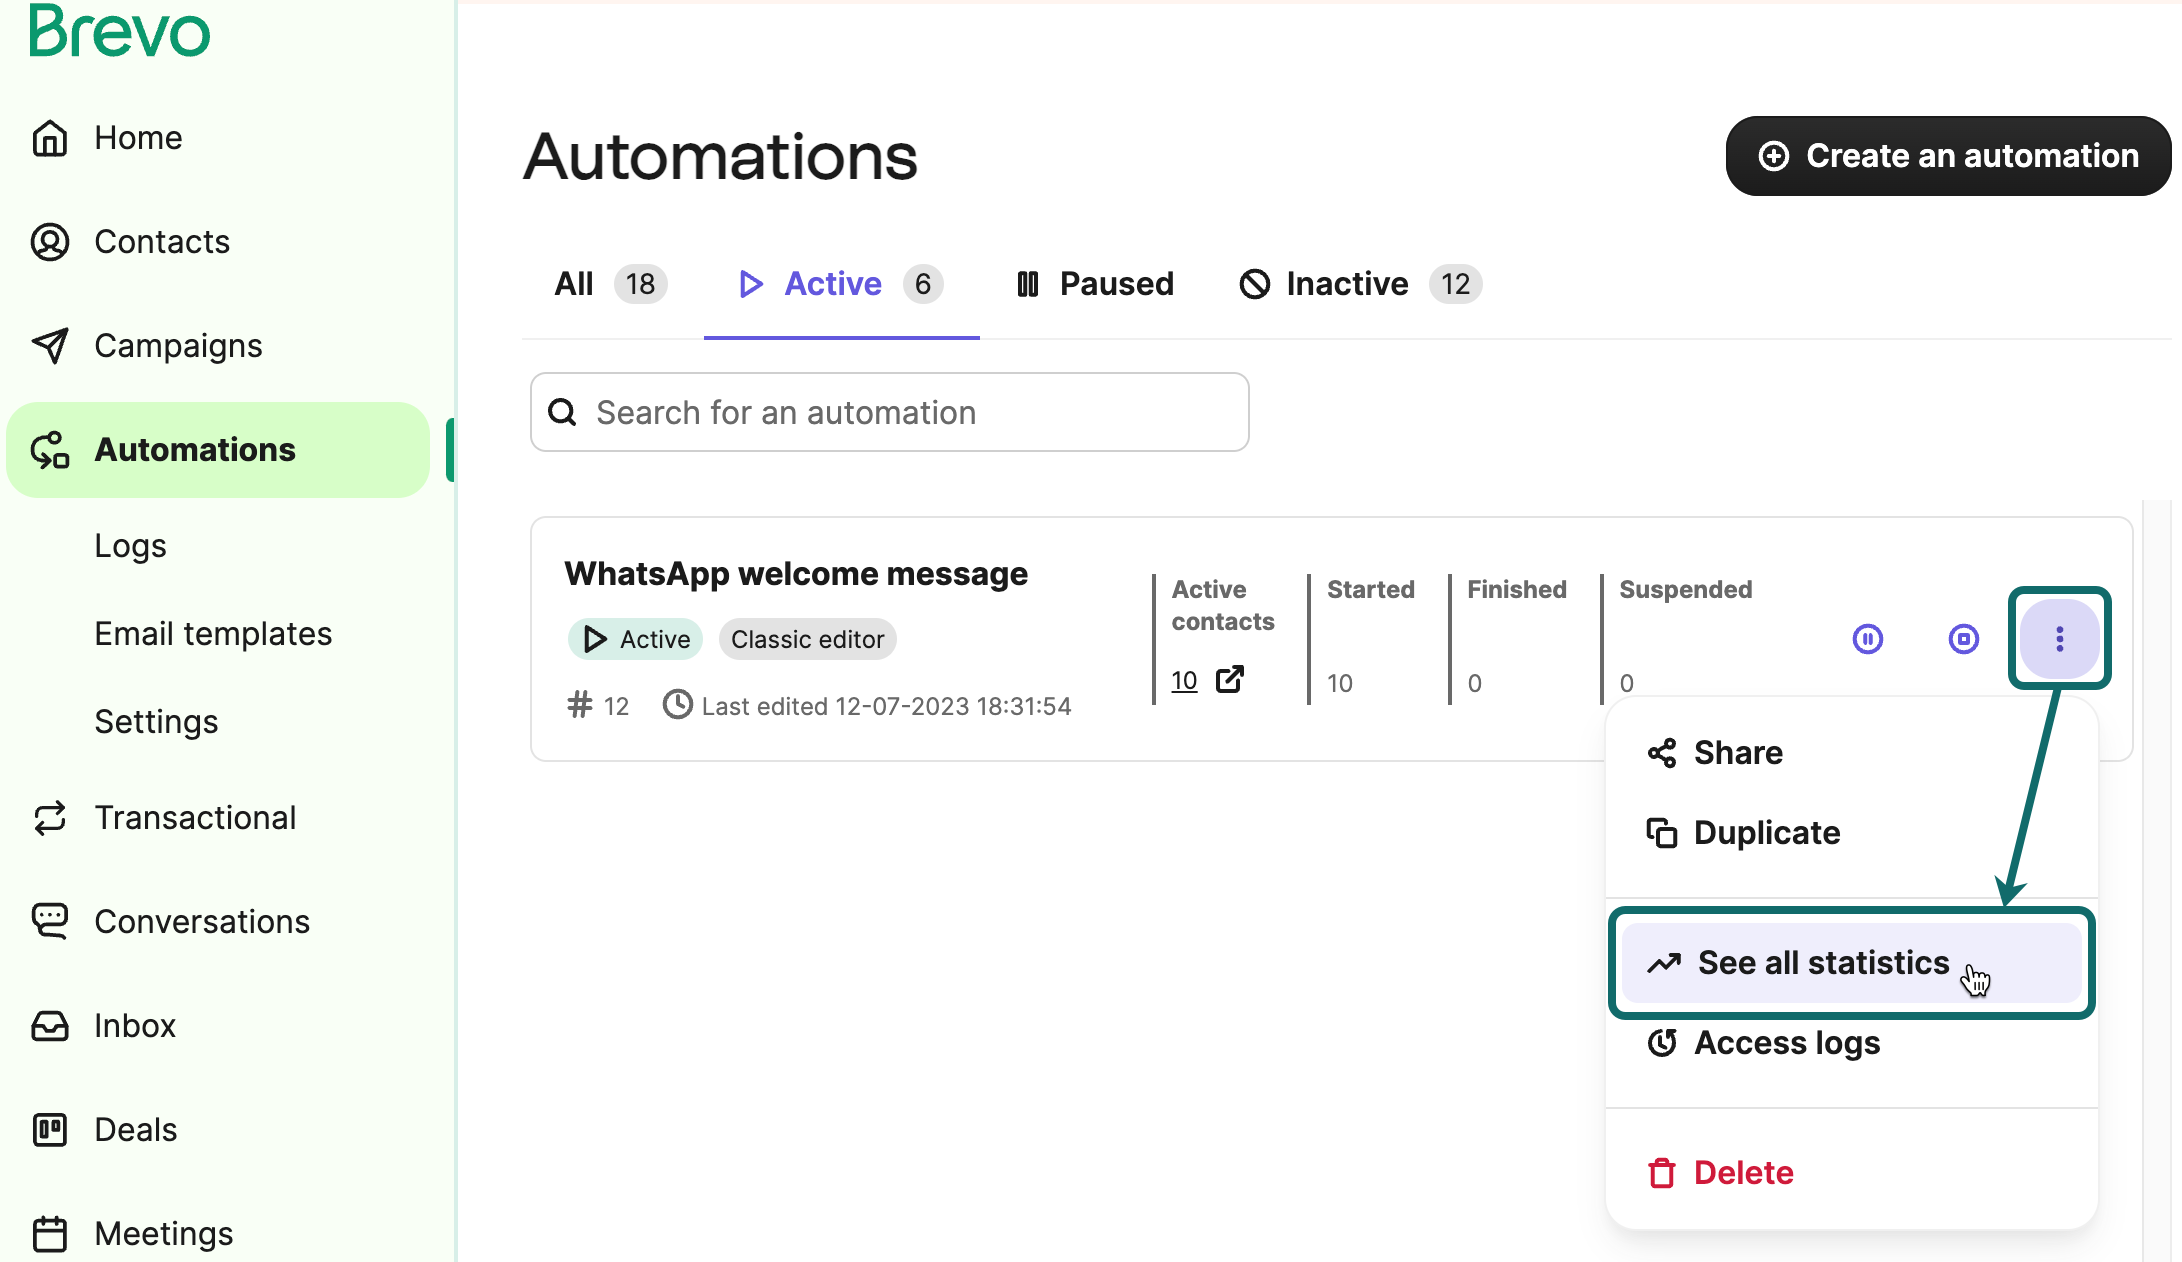Click inside the automation search field

[890, 412]
